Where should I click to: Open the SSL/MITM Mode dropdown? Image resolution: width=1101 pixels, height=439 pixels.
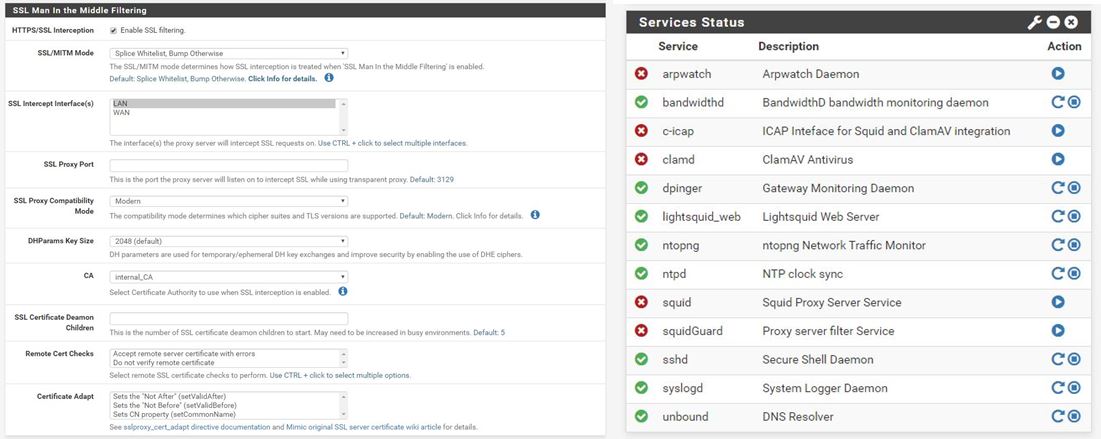(x=228, y=53)
